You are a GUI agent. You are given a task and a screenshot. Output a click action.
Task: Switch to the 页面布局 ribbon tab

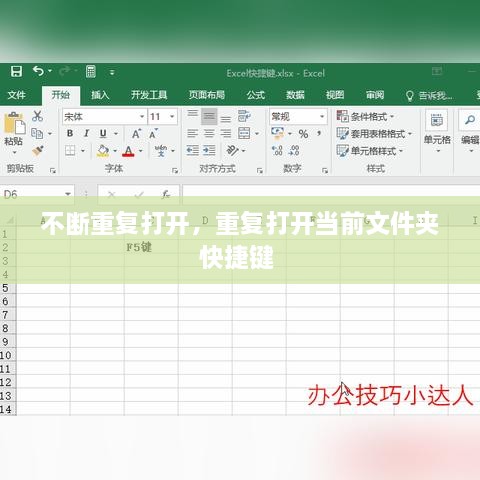tap(207, 95)
